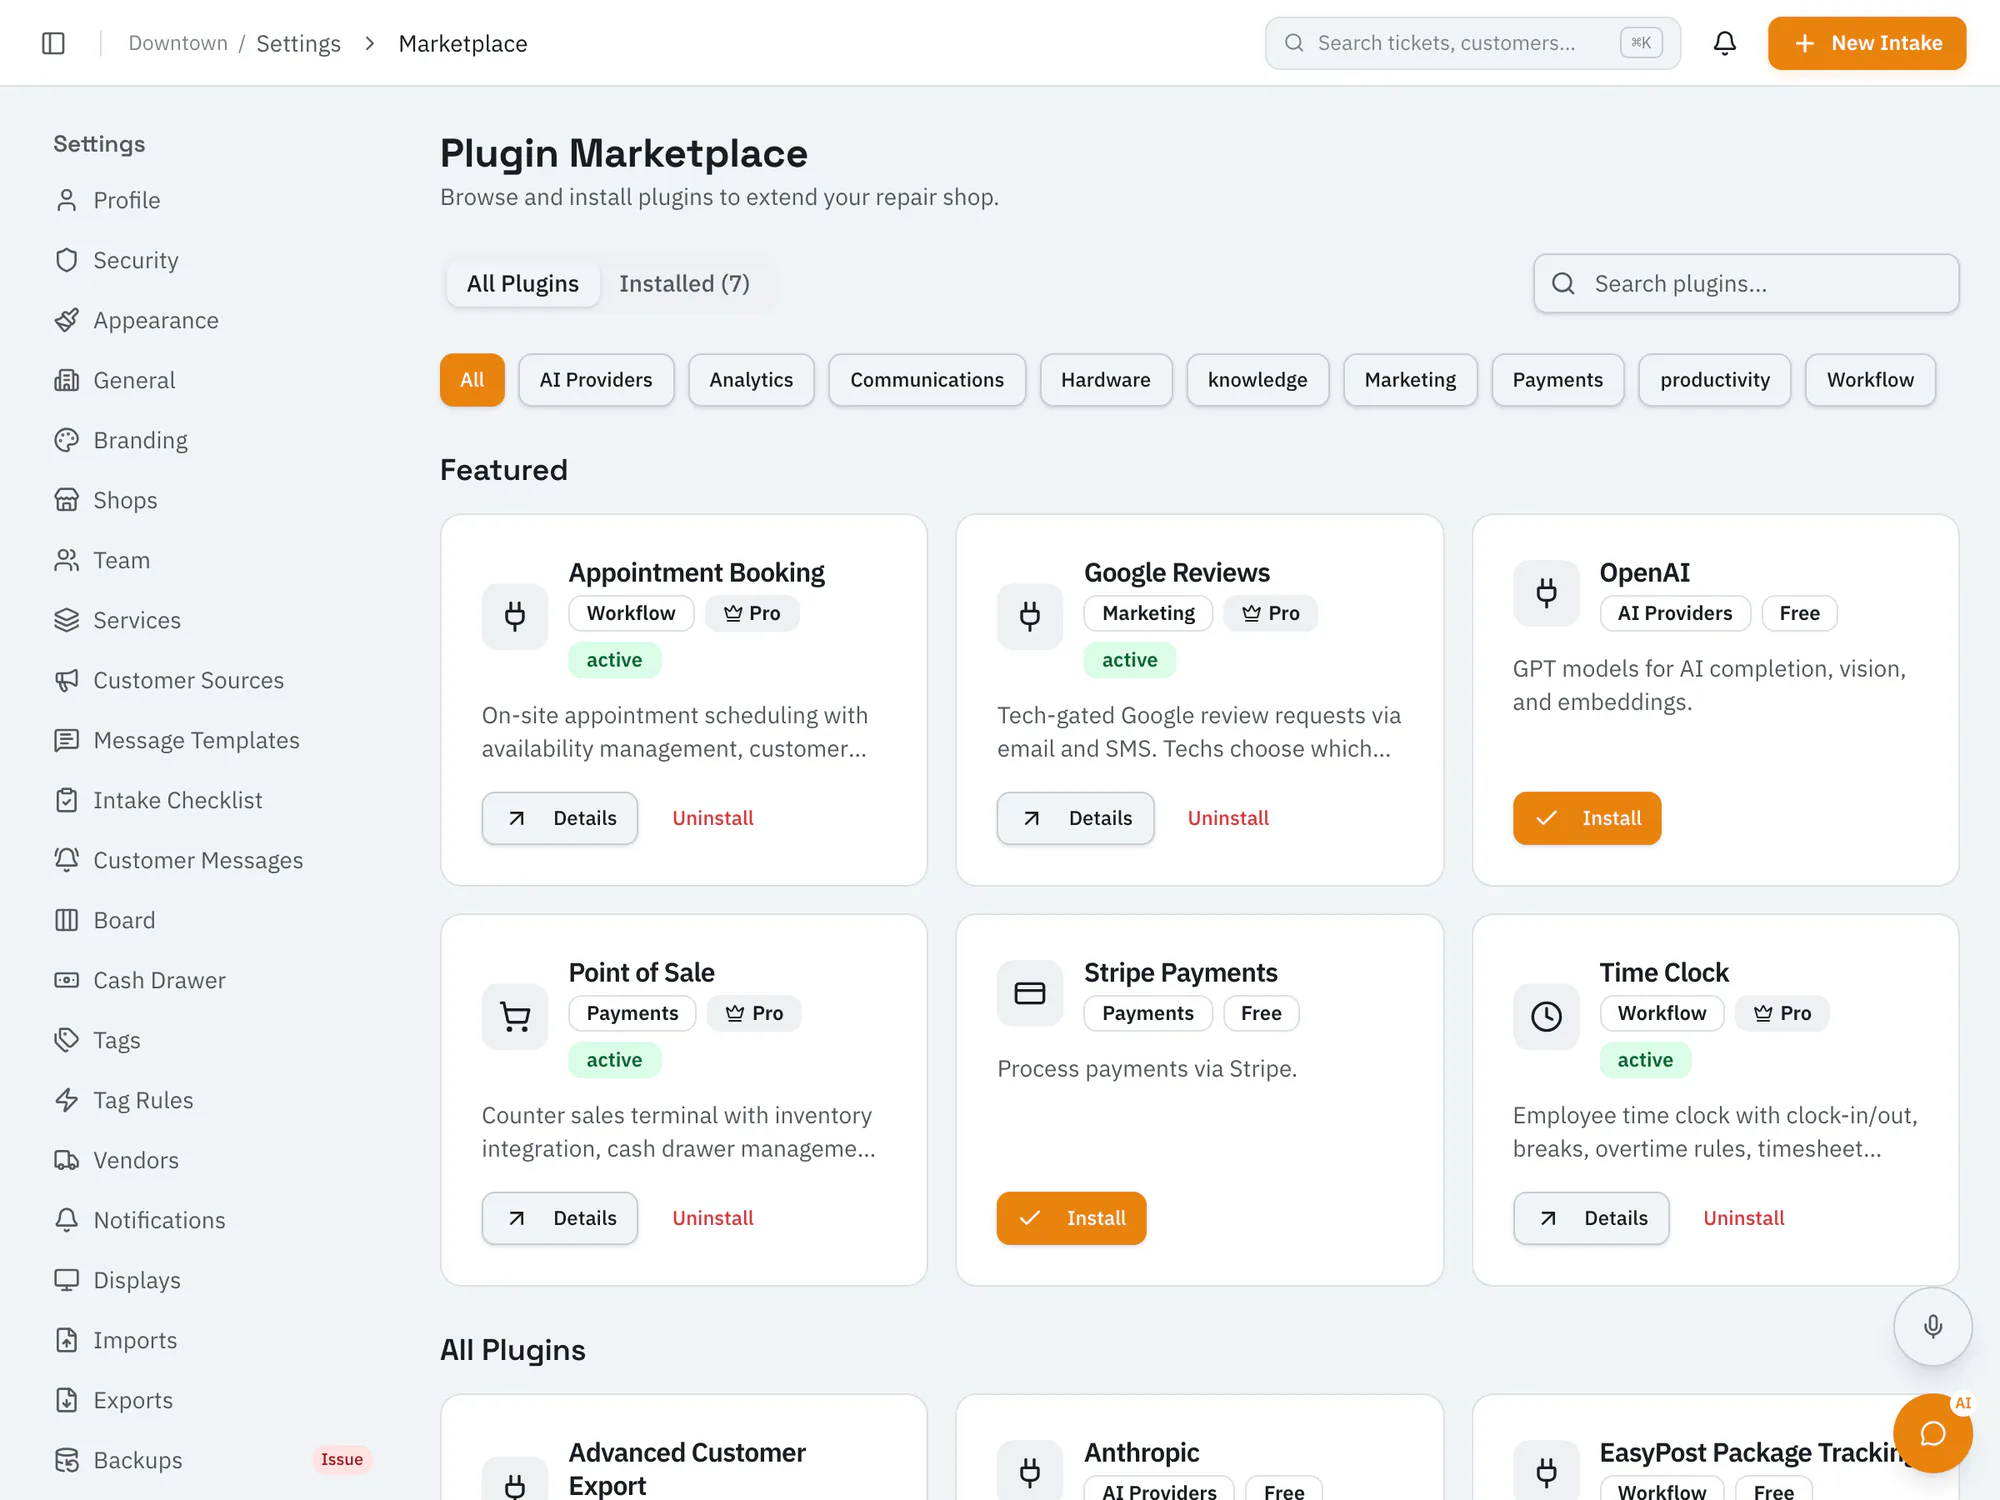Go to Settings breadcrumb link
This screenshot has height=1500, width=2000.
pos(298,43)
